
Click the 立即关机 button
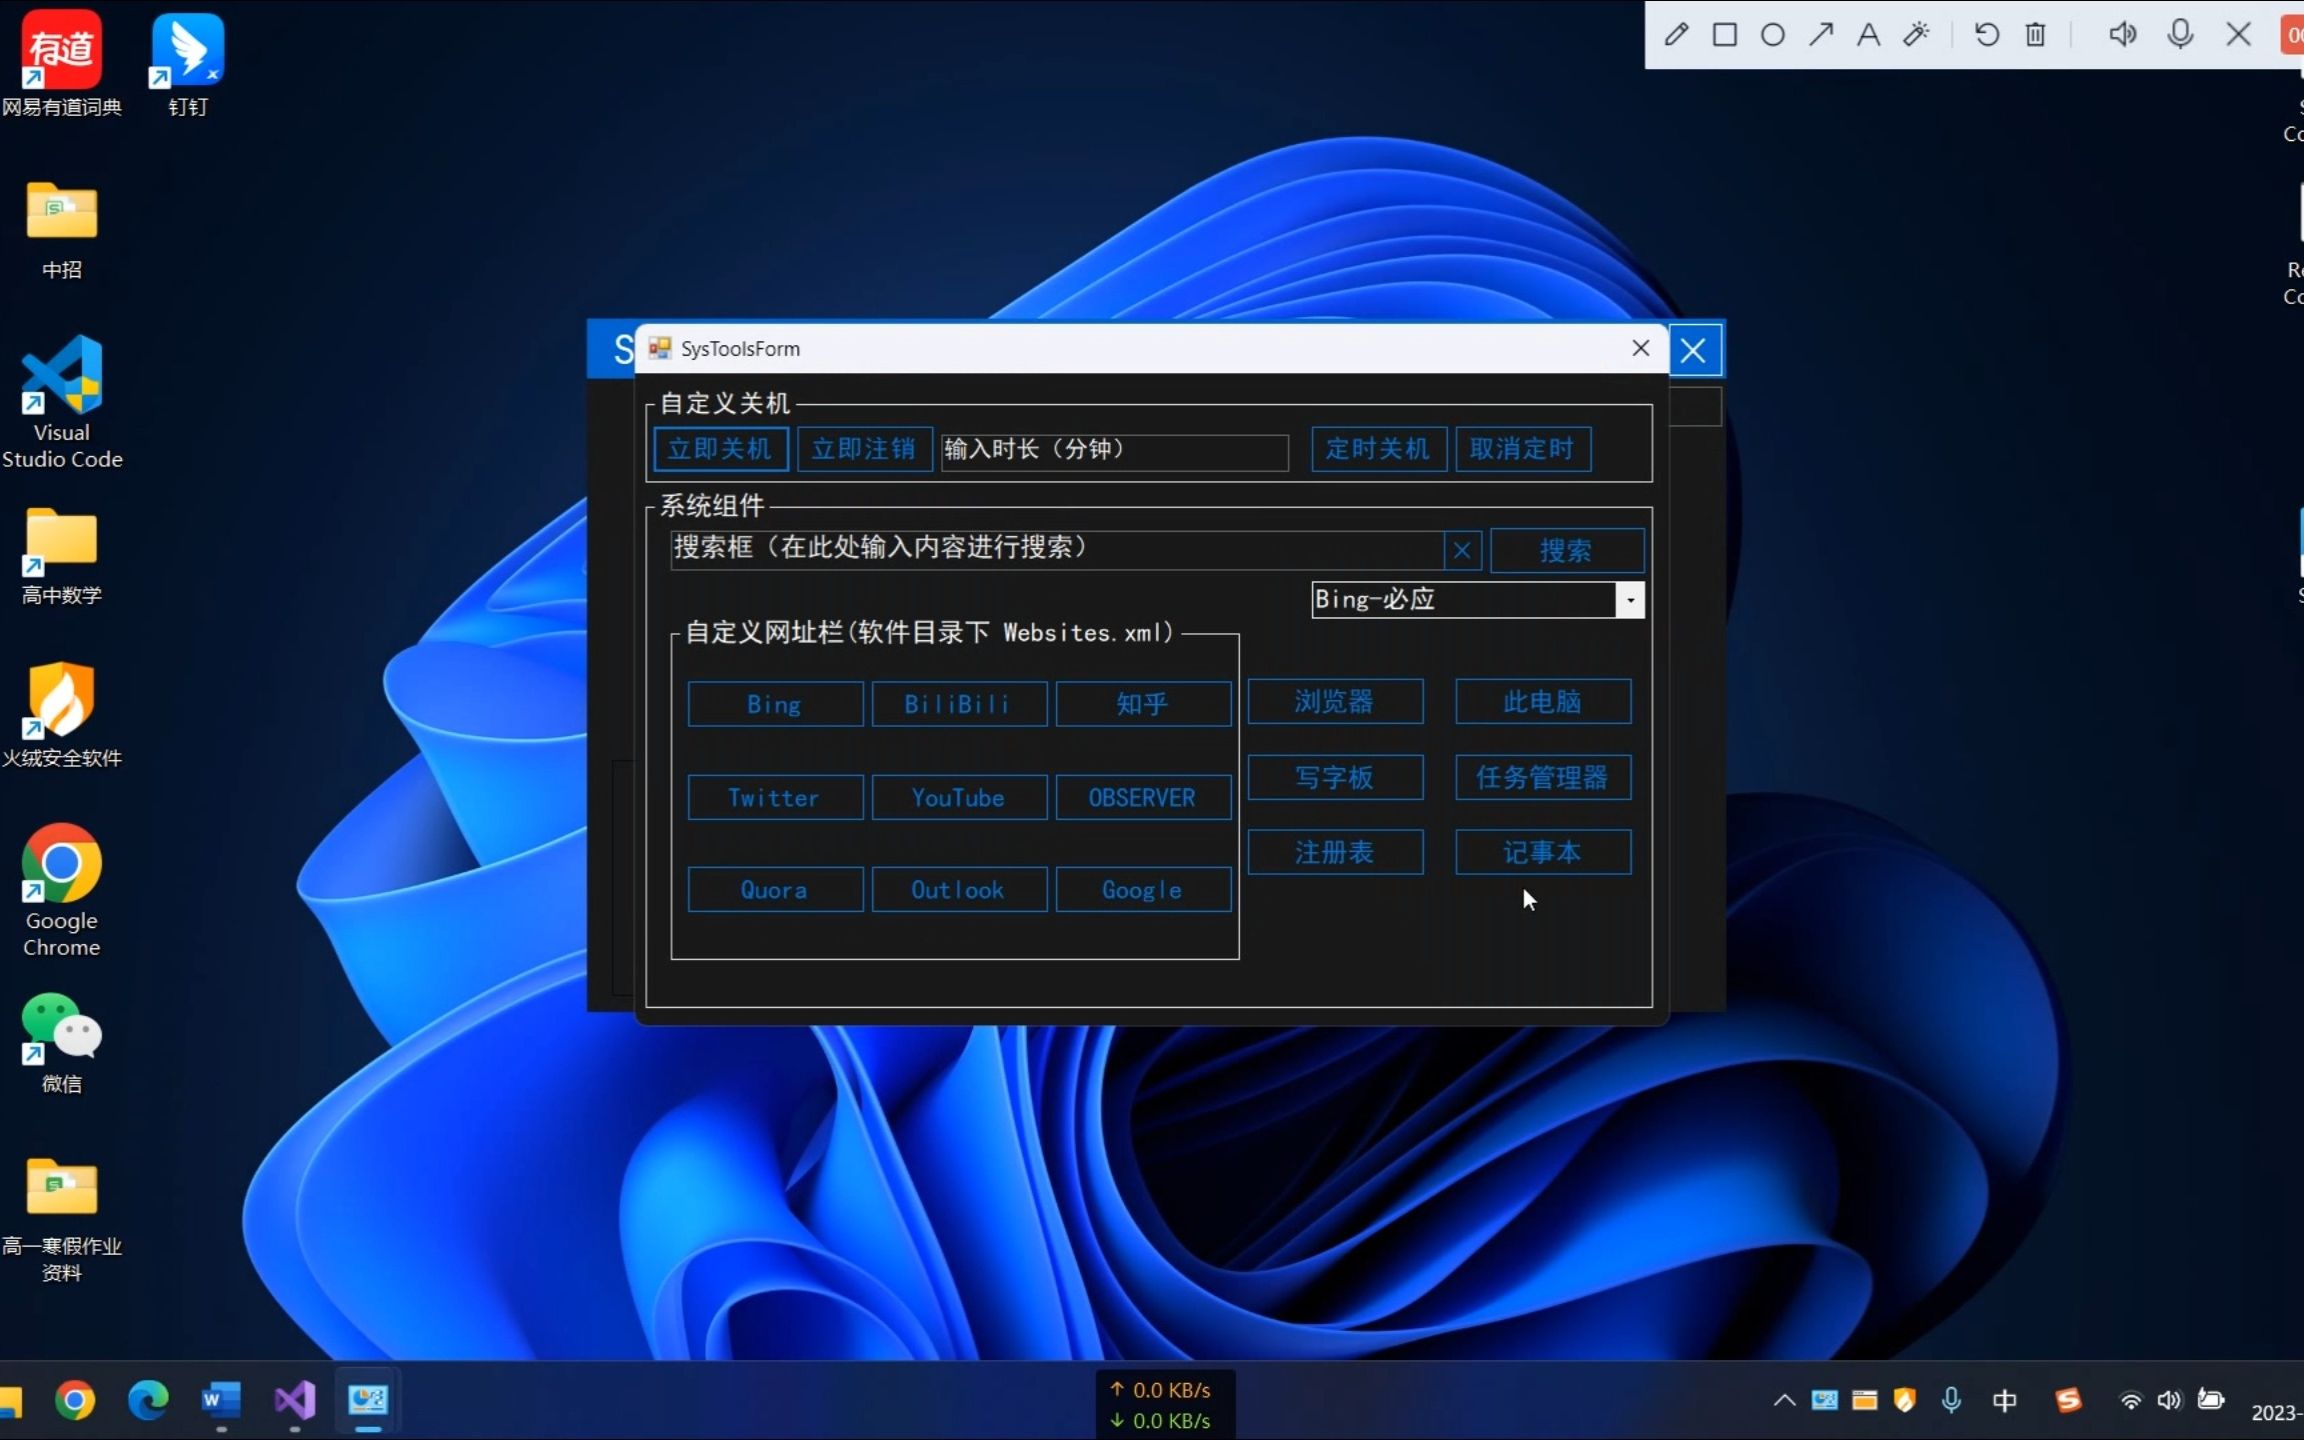tap(720, 449)
